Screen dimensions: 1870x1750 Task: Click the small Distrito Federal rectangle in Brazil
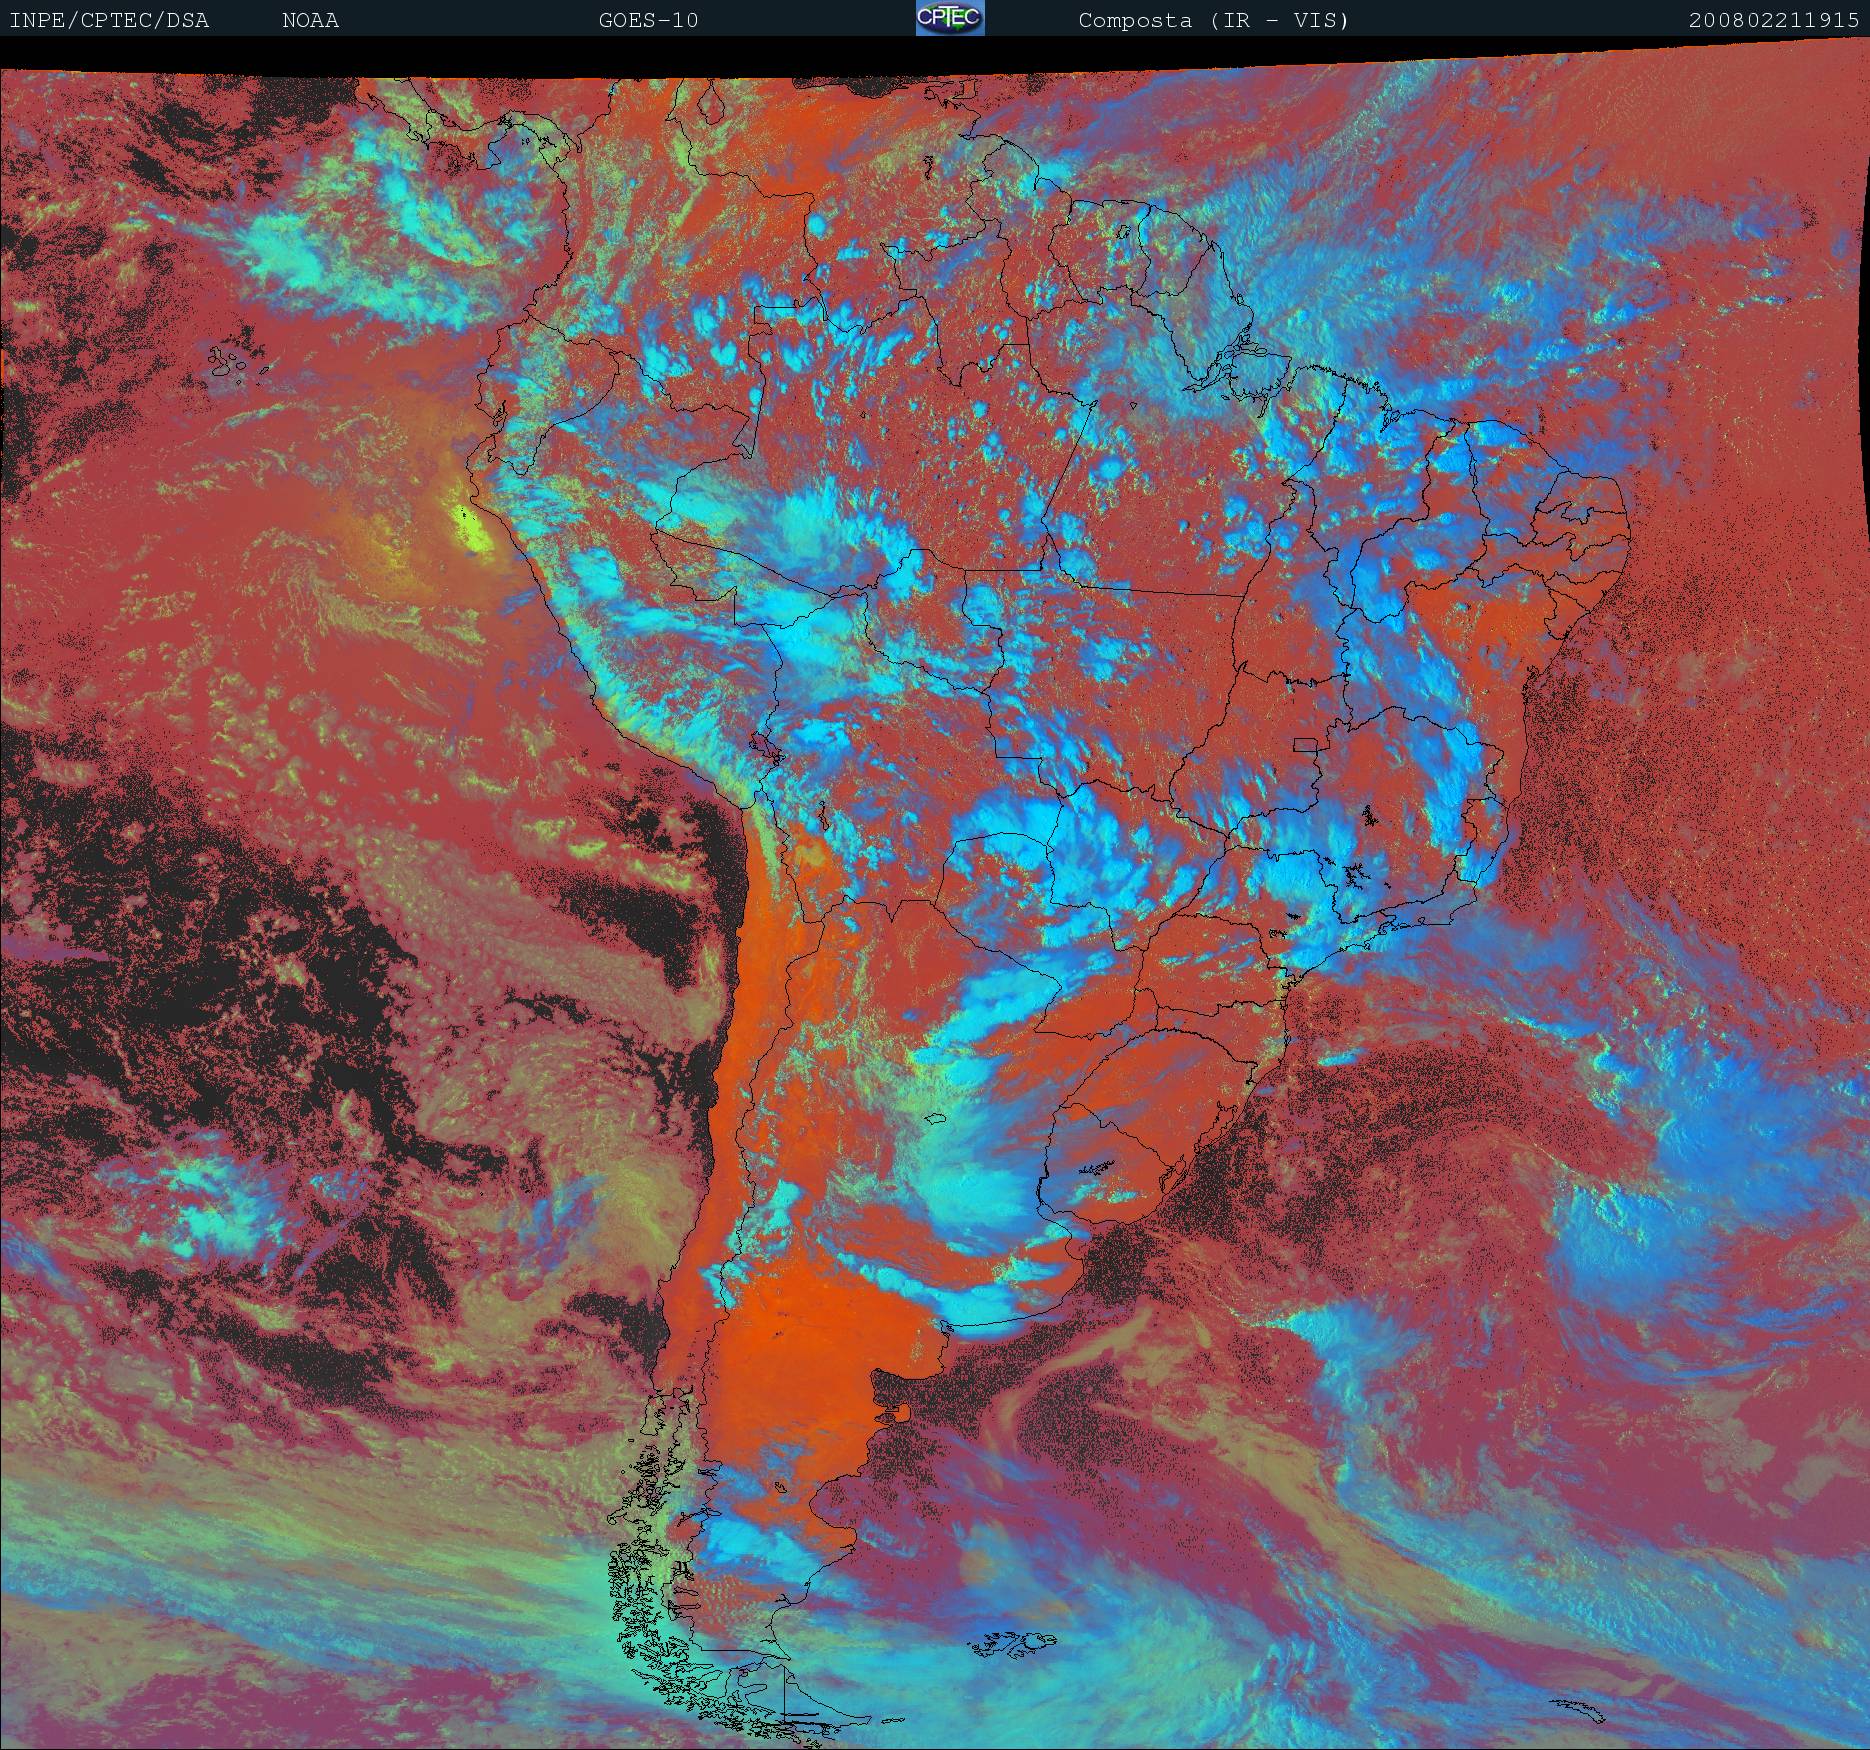click(x=1305, y=744)
